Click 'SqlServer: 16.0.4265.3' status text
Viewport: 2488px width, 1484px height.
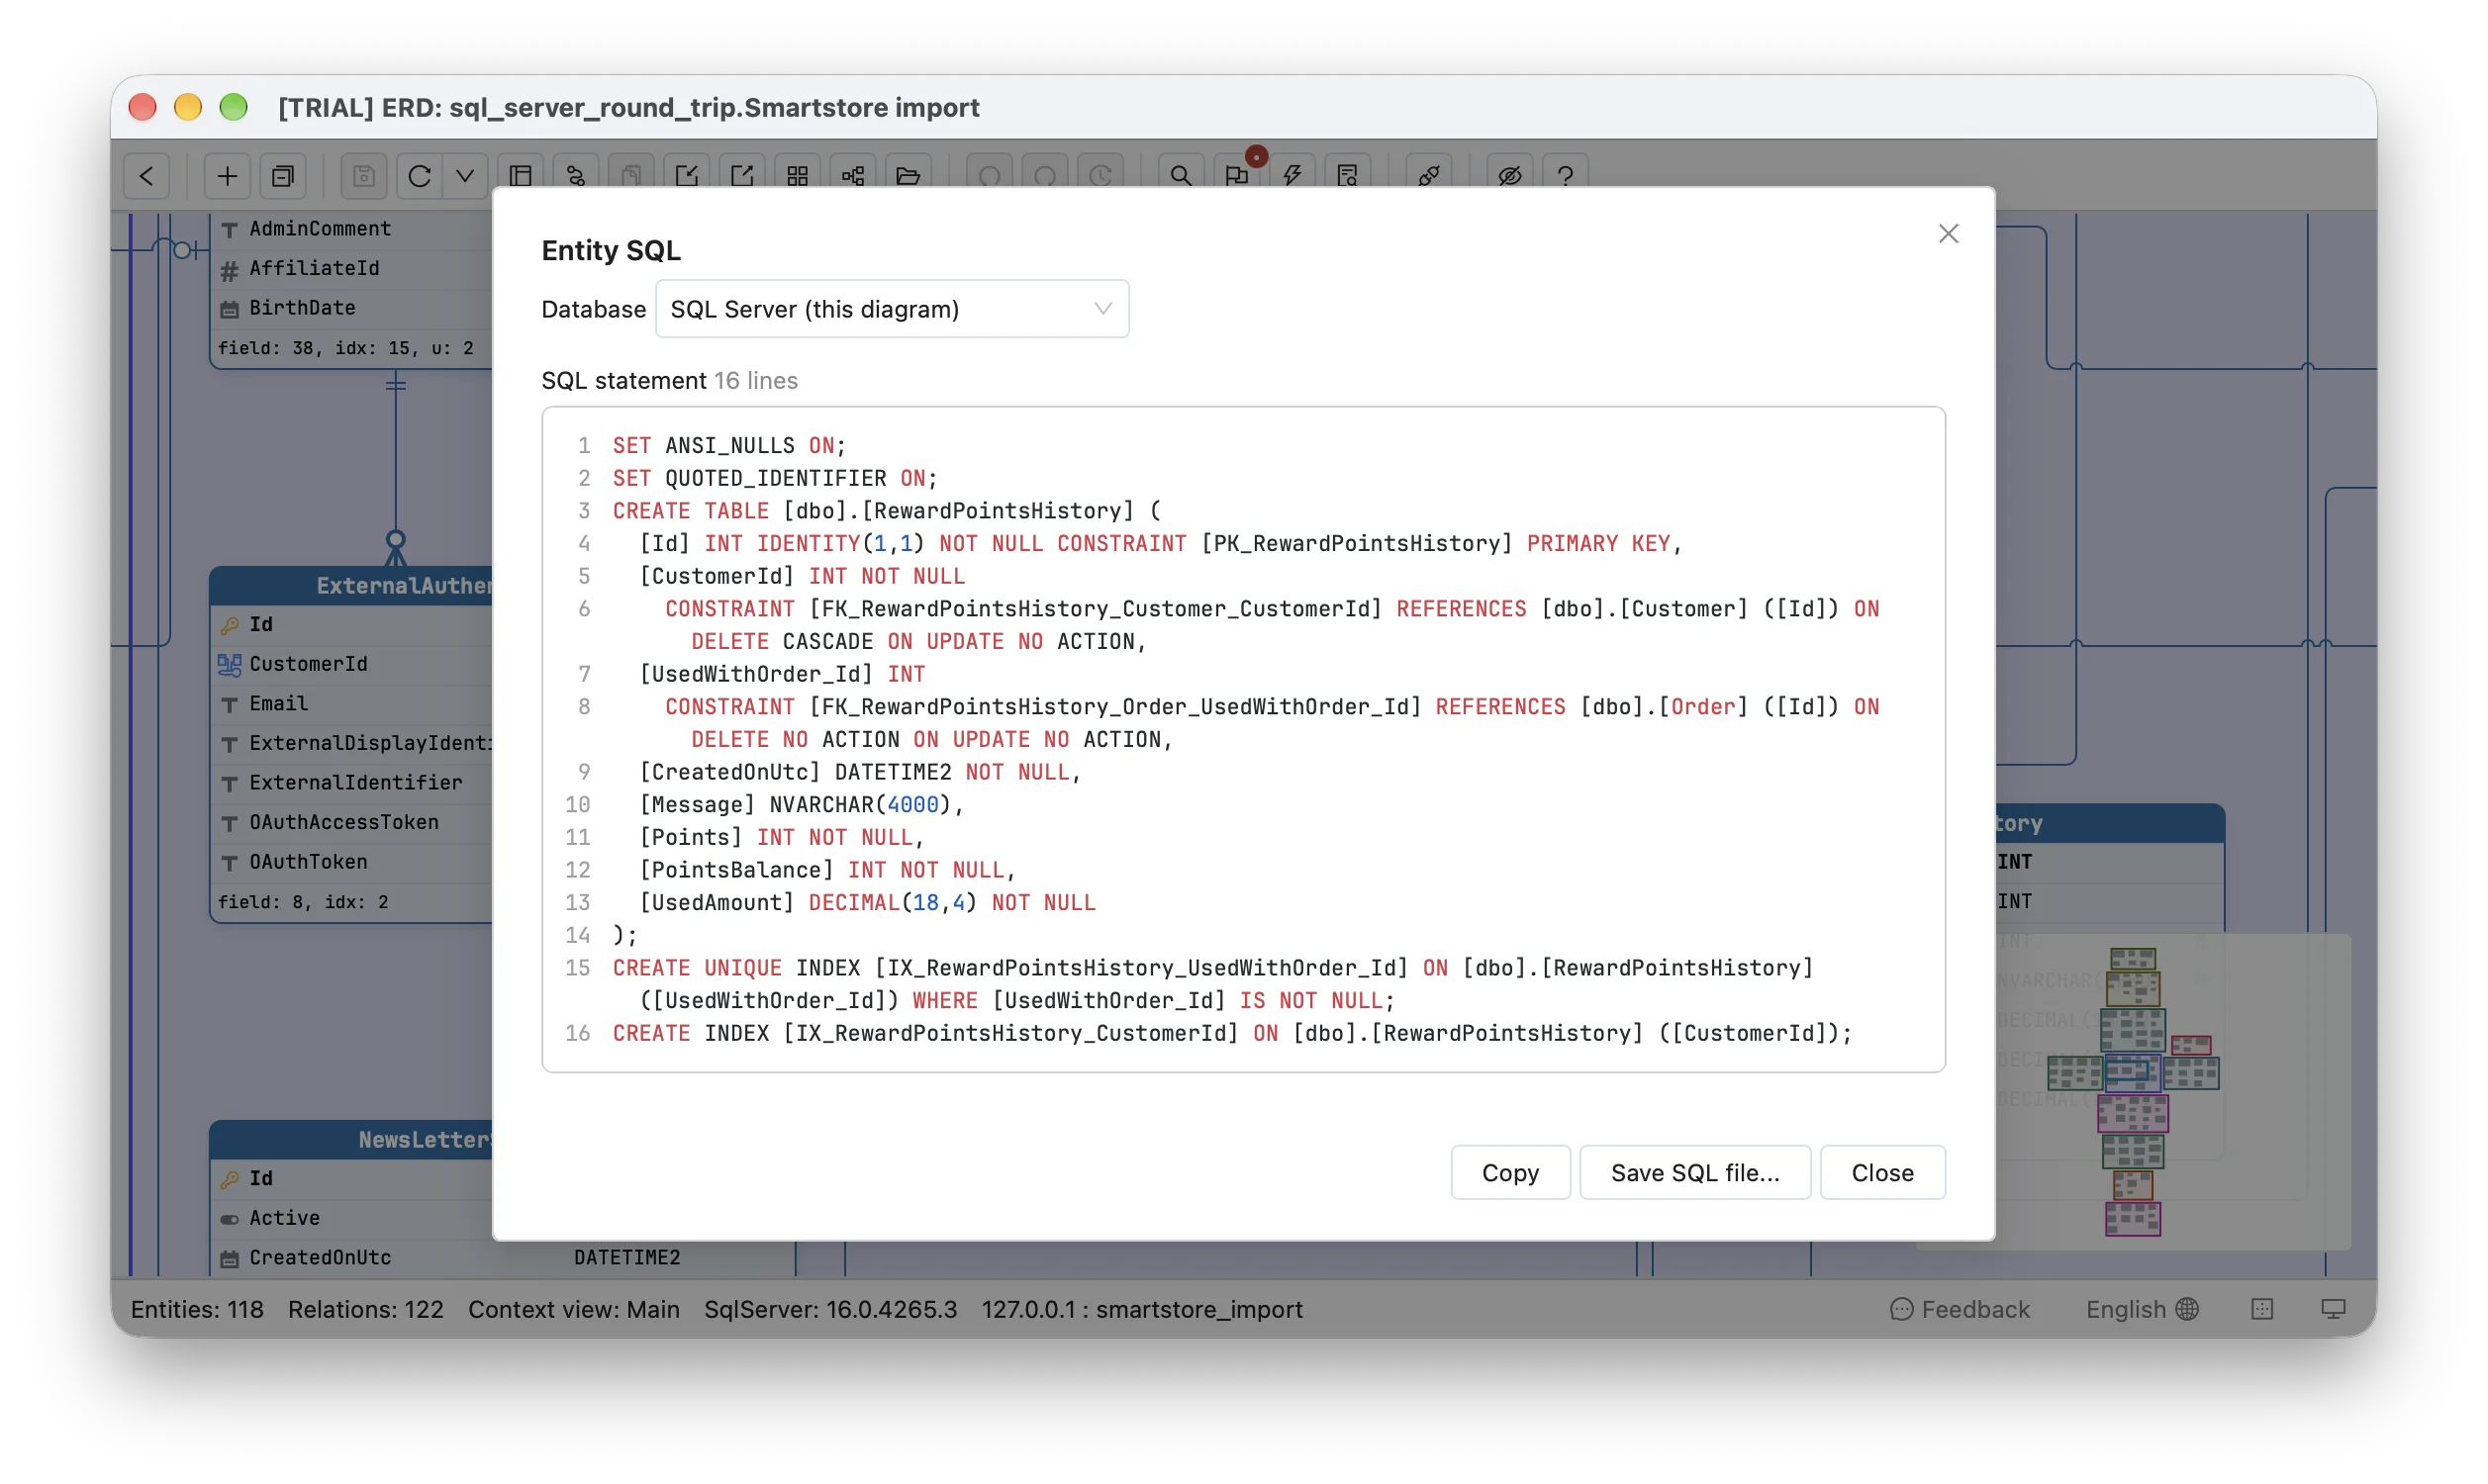[830, 1309]
